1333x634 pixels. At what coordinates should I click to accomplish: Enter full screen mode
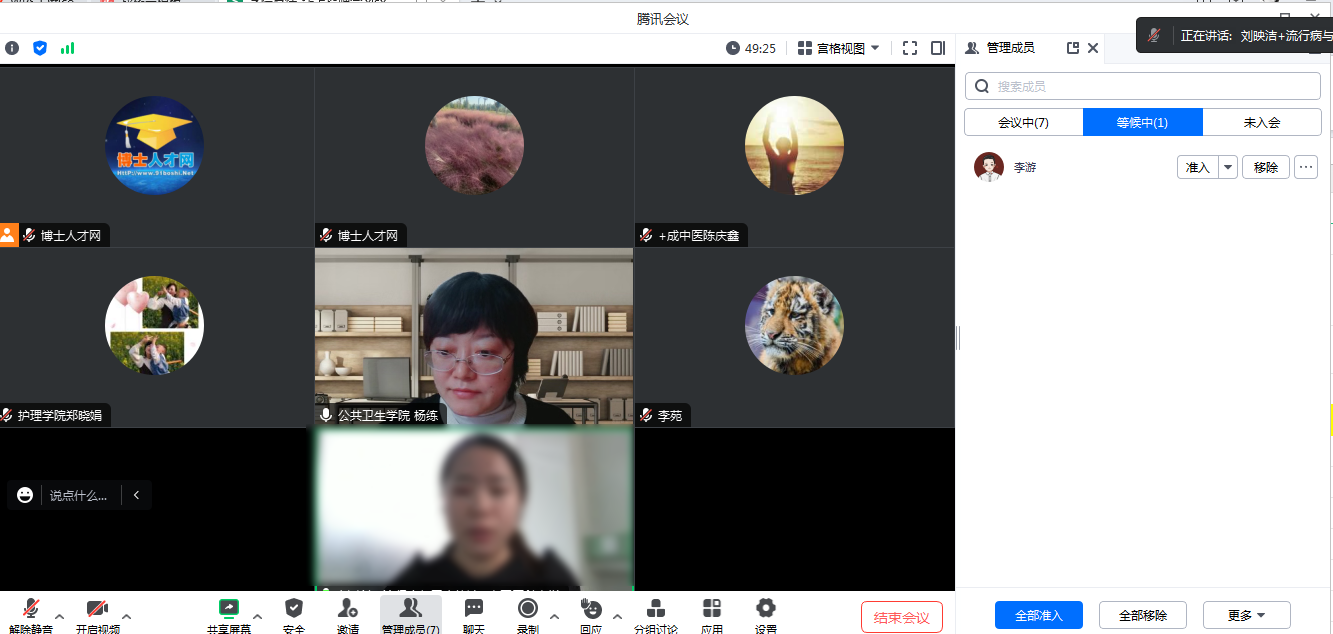click(910, 47)
